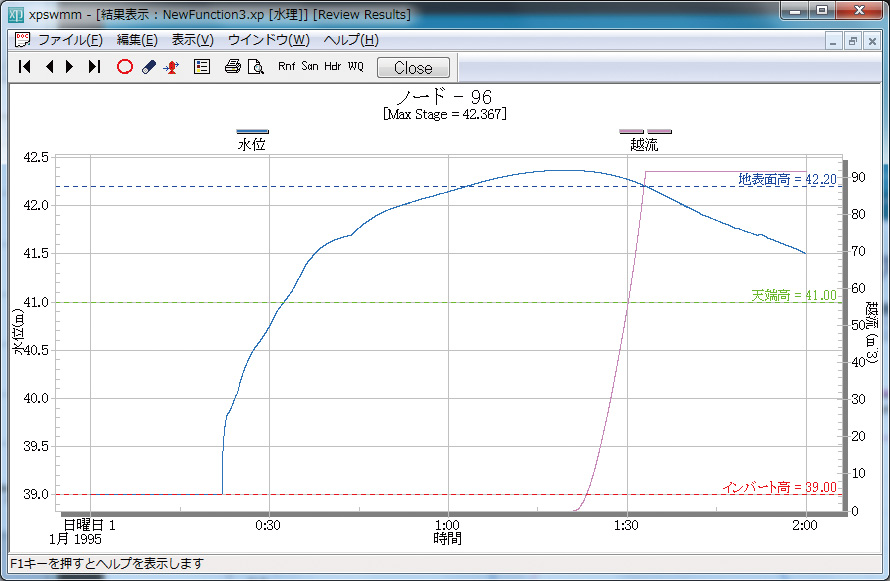Show WQ water quality results
The width and height of the screenshot is (890, 581).
click(x=356, y=67)
